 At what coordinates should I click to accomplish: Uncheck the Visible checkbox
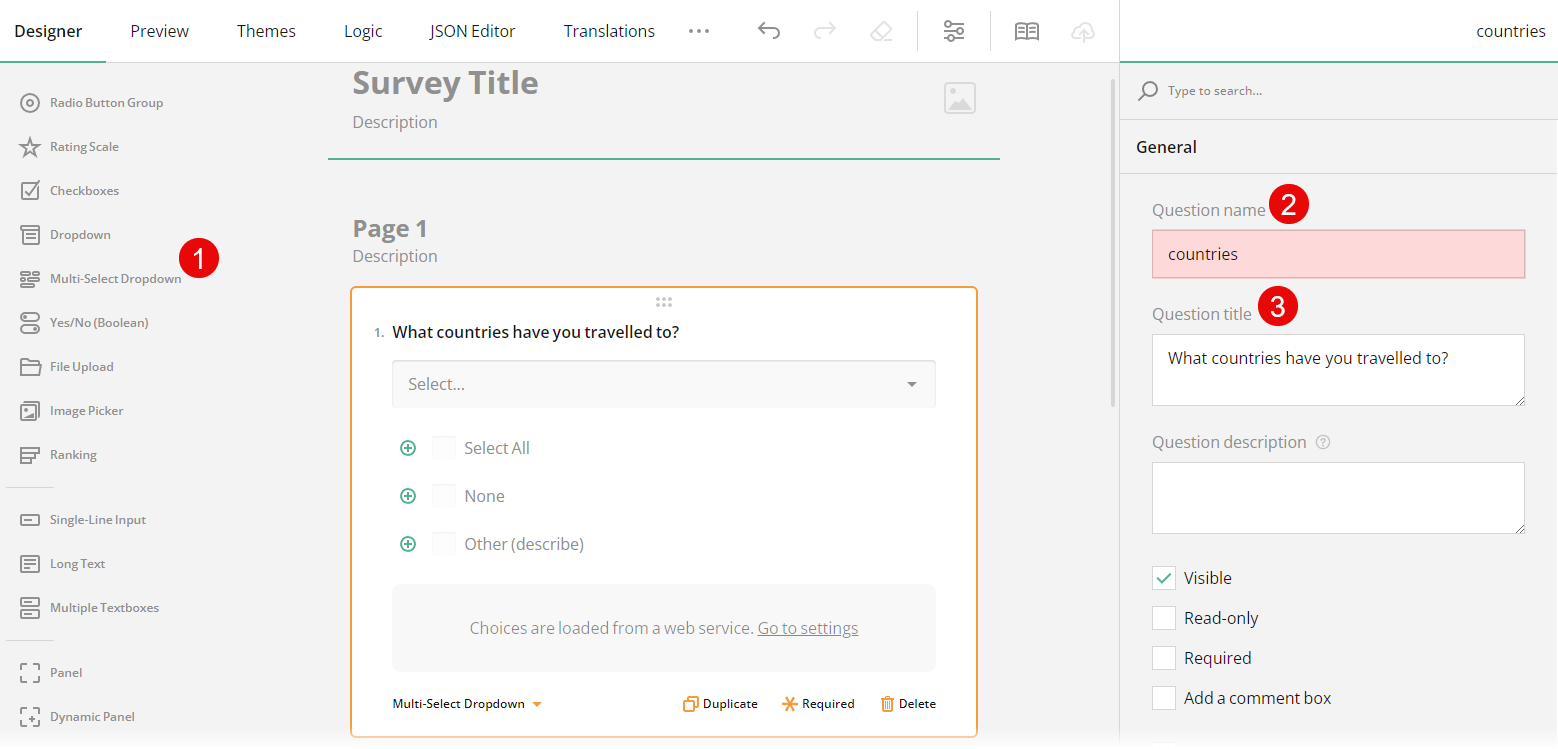pyautogui.click(x=1164, y=578)
